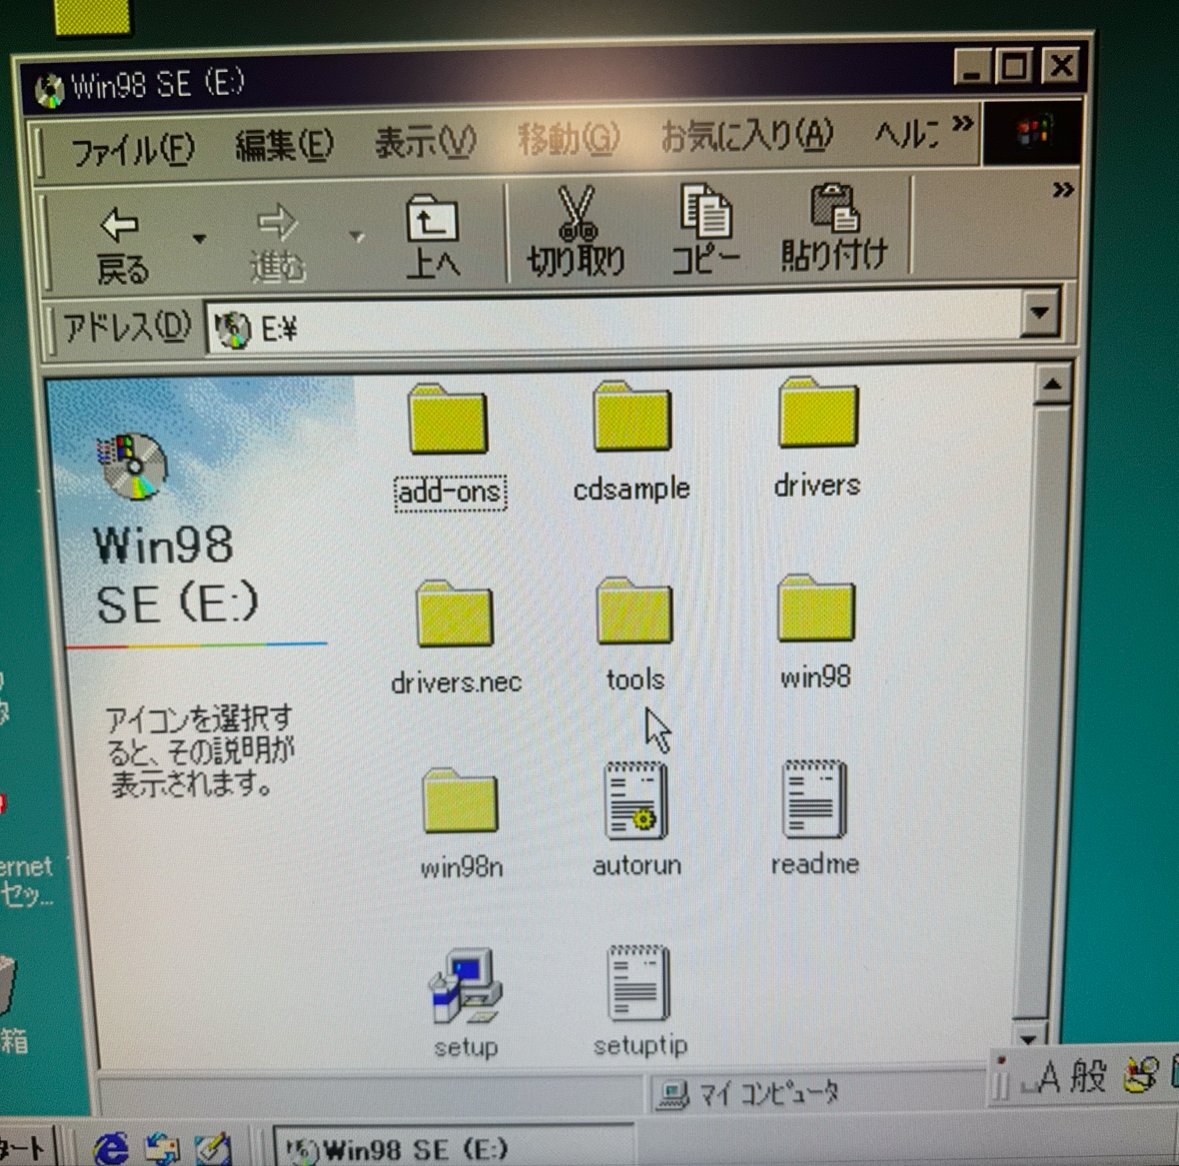This screenshot has height=1166, width=1179.
Task: Click into the address field showing E:¥
Action: 613,325
